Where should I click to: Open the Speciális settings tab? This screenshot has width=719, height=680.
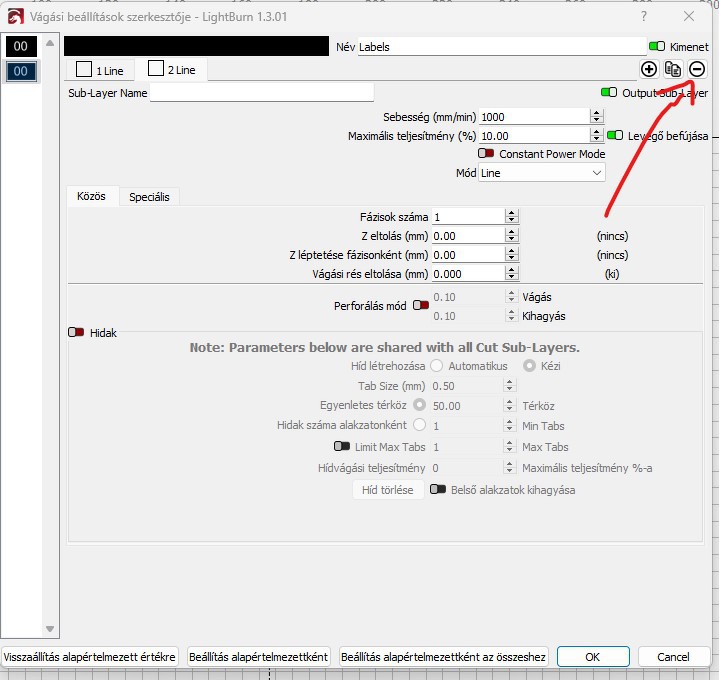click(149, 197)
